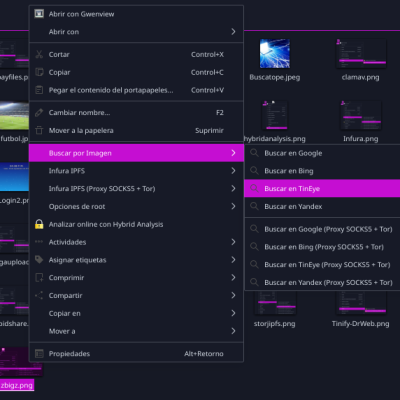Expand the Asignar etiquetas submenu arrow

click(x=233, y=260)
